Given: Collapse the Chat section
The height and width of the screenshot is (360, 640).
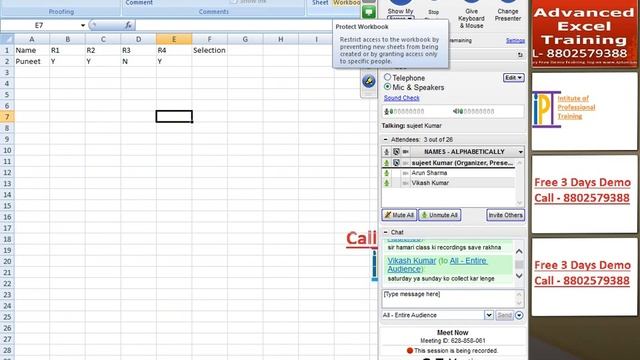Looking at the screenshot, I should (x=386, y=232).
